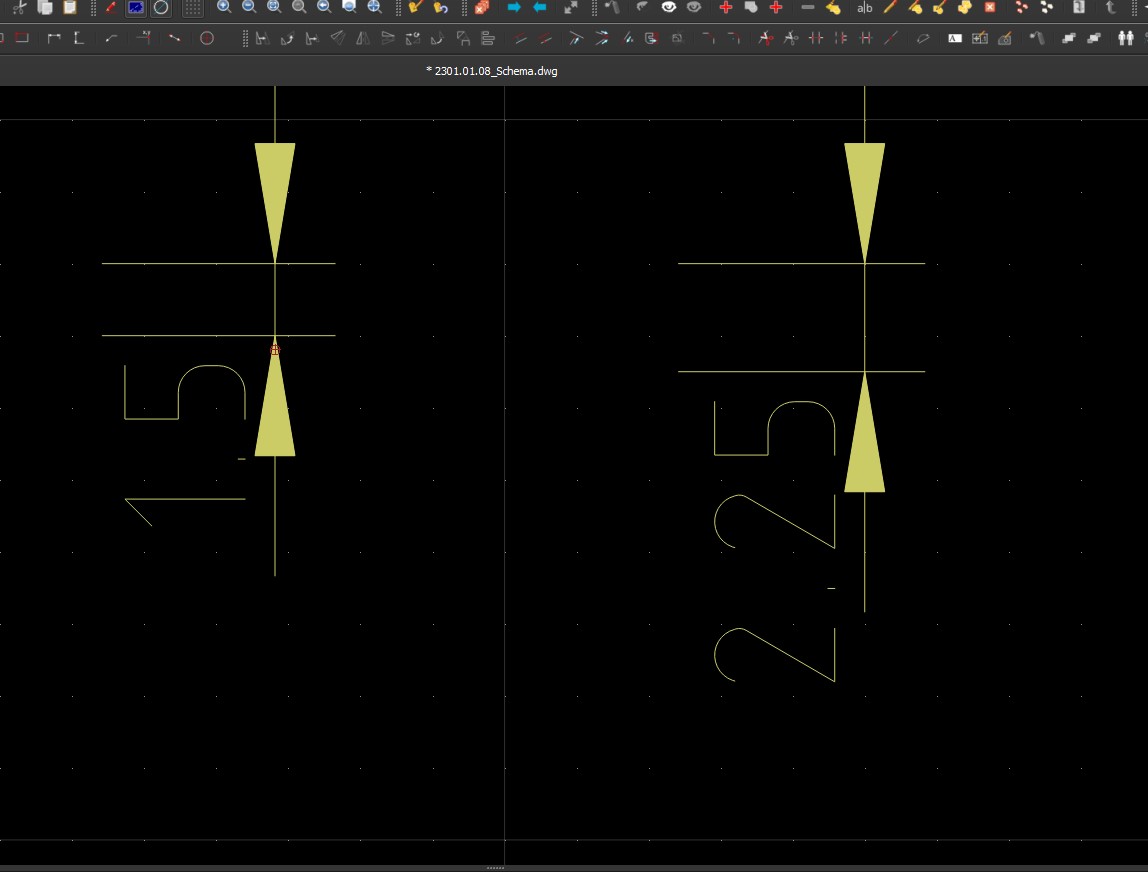
Task: Switch to the 2301.01.08_Schema.dwg tab
Action: click(491, 71)
